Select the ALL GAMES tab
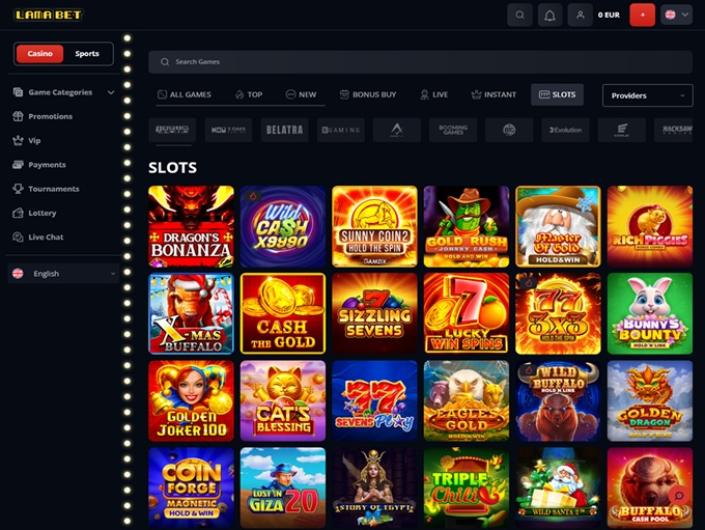 [x=184, y=94]
